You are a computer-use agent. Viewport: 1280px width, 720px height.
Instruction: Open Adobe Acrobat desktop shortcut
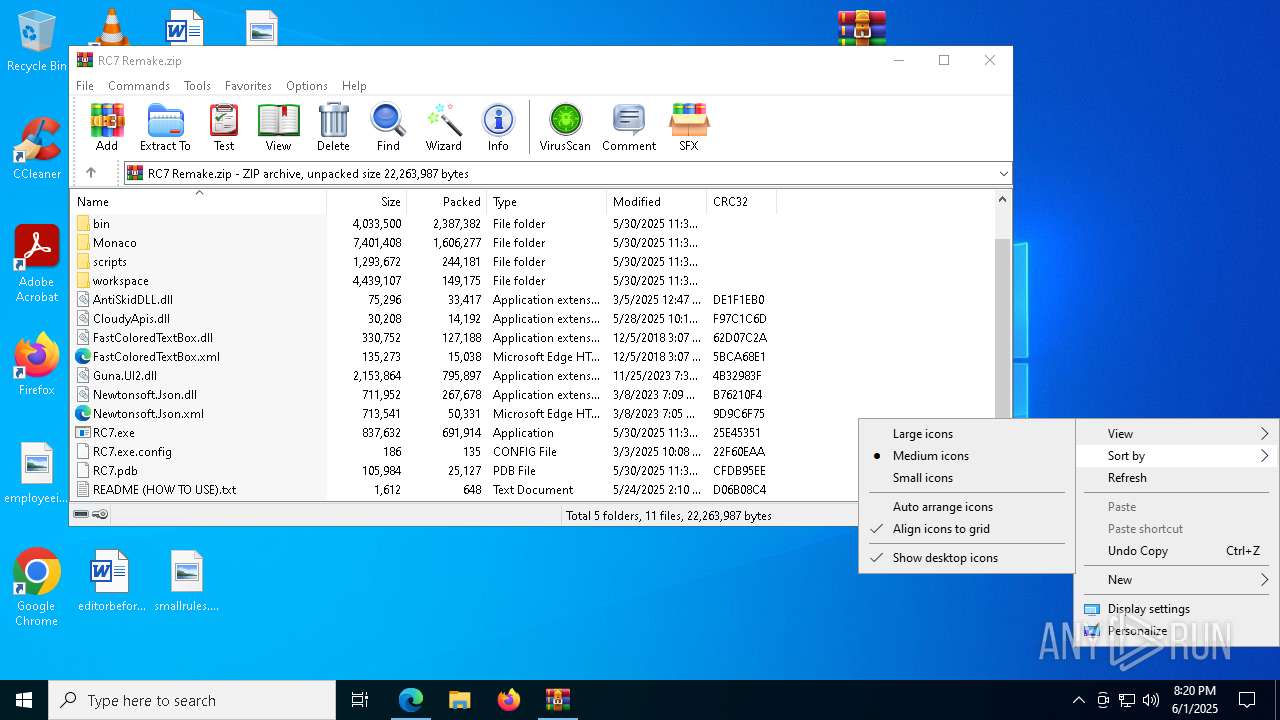[x=37, y=263]
